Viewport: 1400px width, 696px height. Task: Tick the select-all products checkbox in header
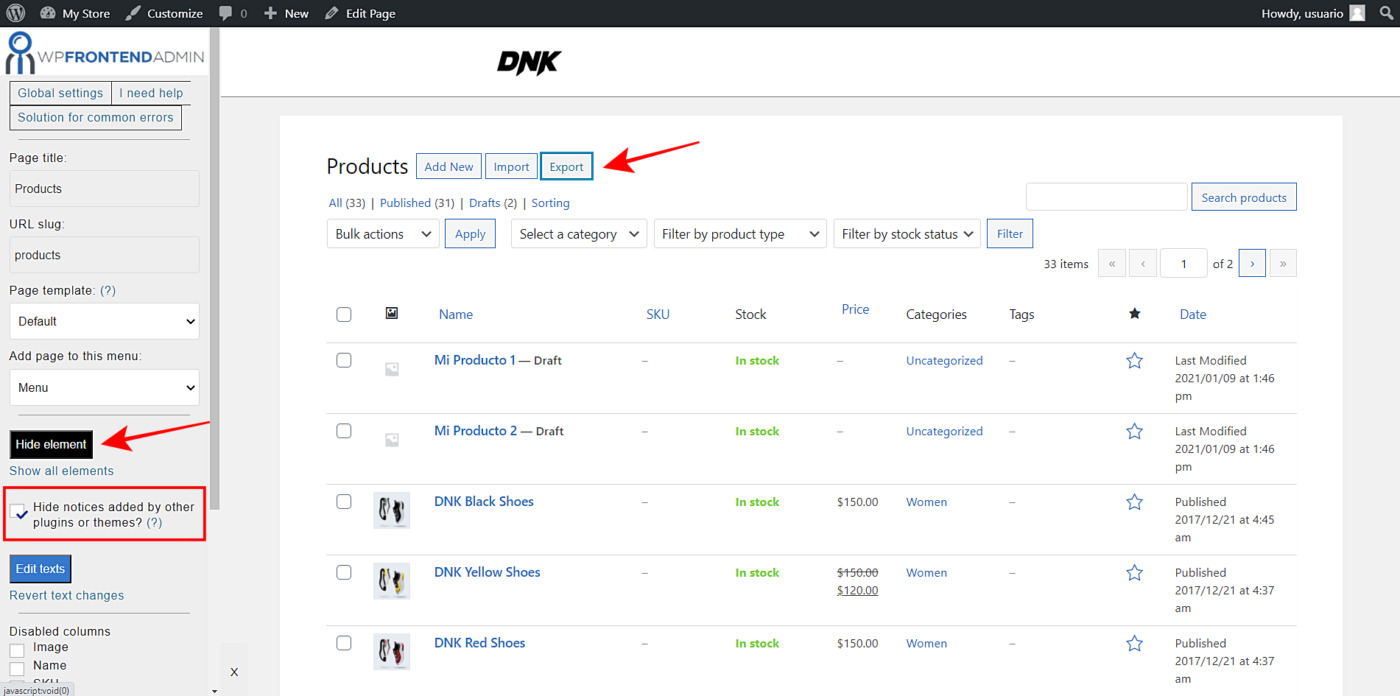point(344,314)
